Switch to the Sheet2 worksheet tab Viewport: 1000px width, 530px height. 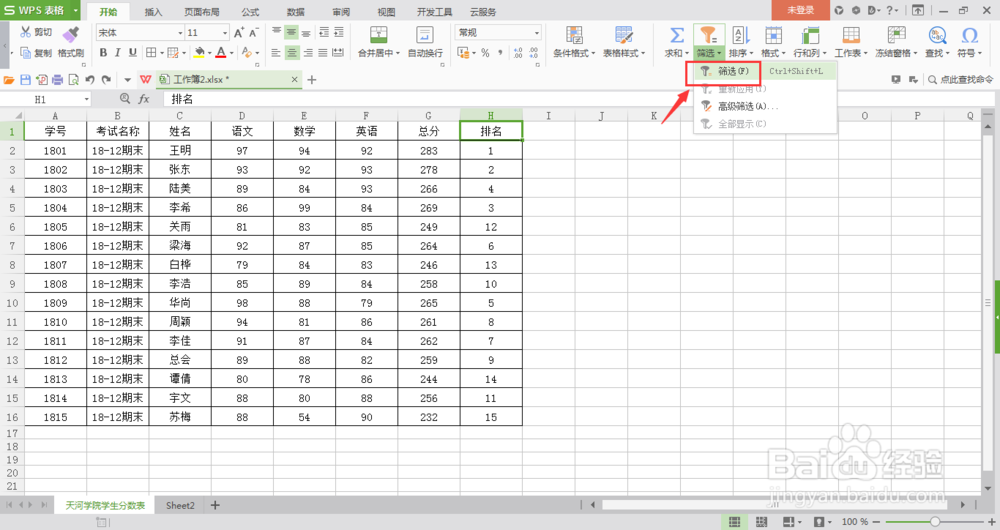[x=180, y=505]
